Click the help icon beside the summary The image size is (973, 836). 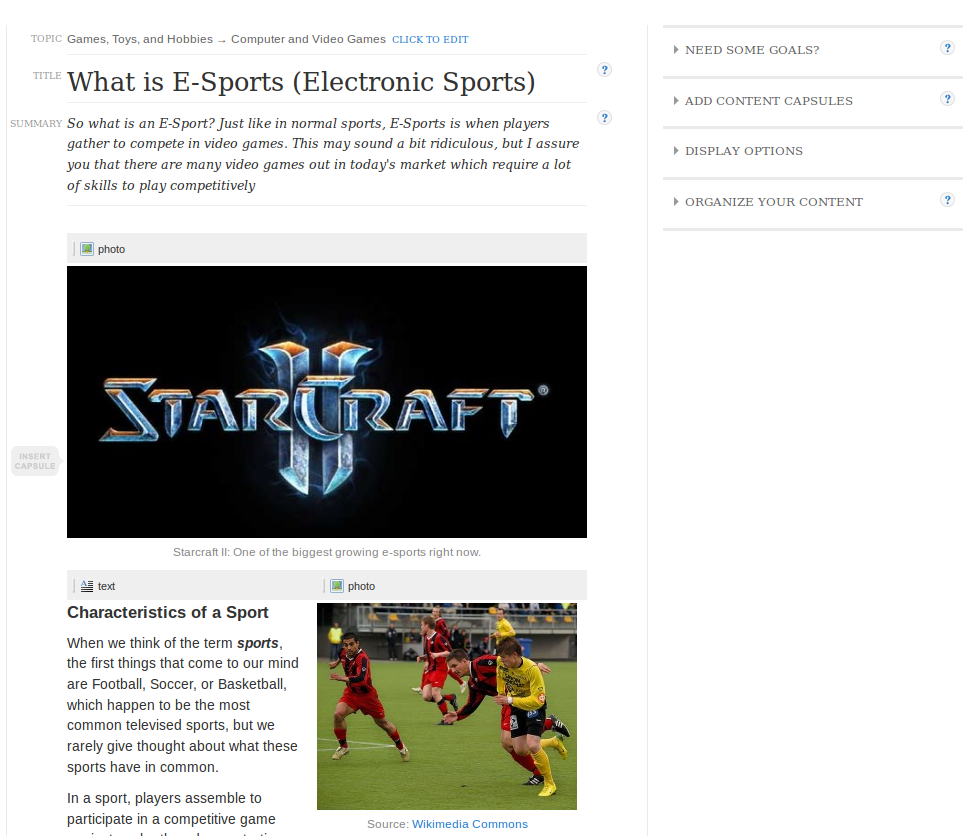point(604,117)
